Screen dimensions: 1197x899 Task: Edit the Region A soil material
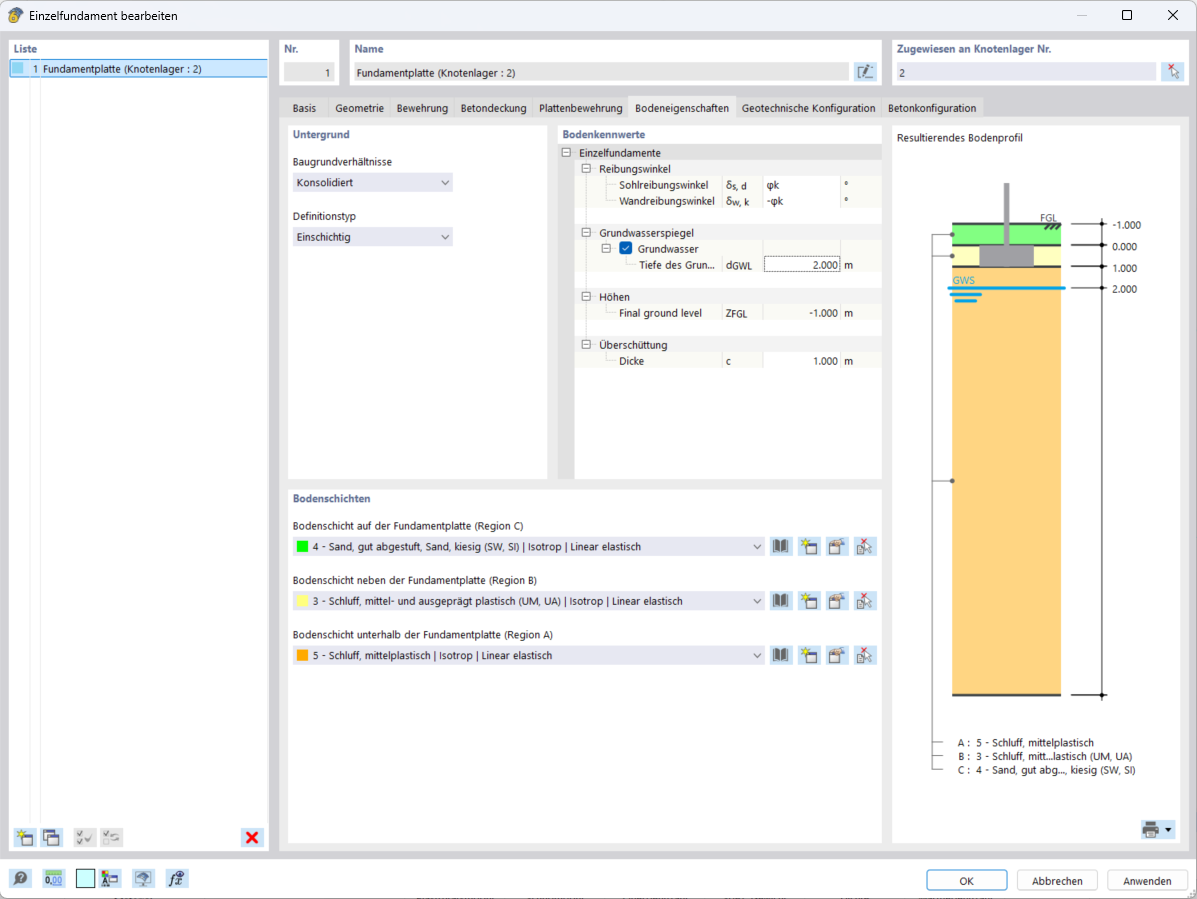click(837, 655)
